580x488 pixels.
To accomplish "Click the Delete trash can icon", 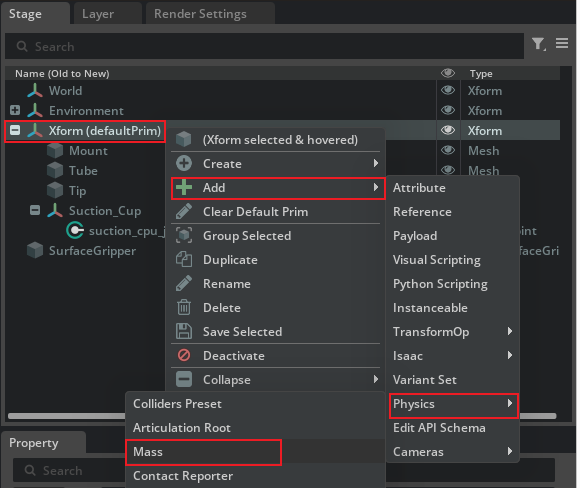I will pos(184,307).
